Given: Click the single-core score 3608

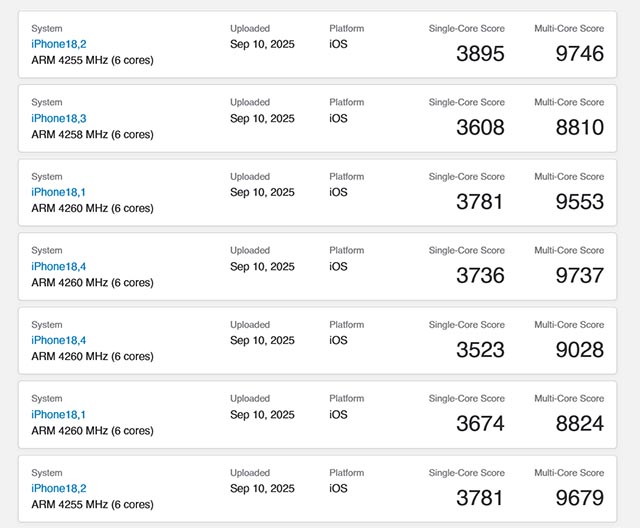Looking at the screenshot, I should pos(480,128).
